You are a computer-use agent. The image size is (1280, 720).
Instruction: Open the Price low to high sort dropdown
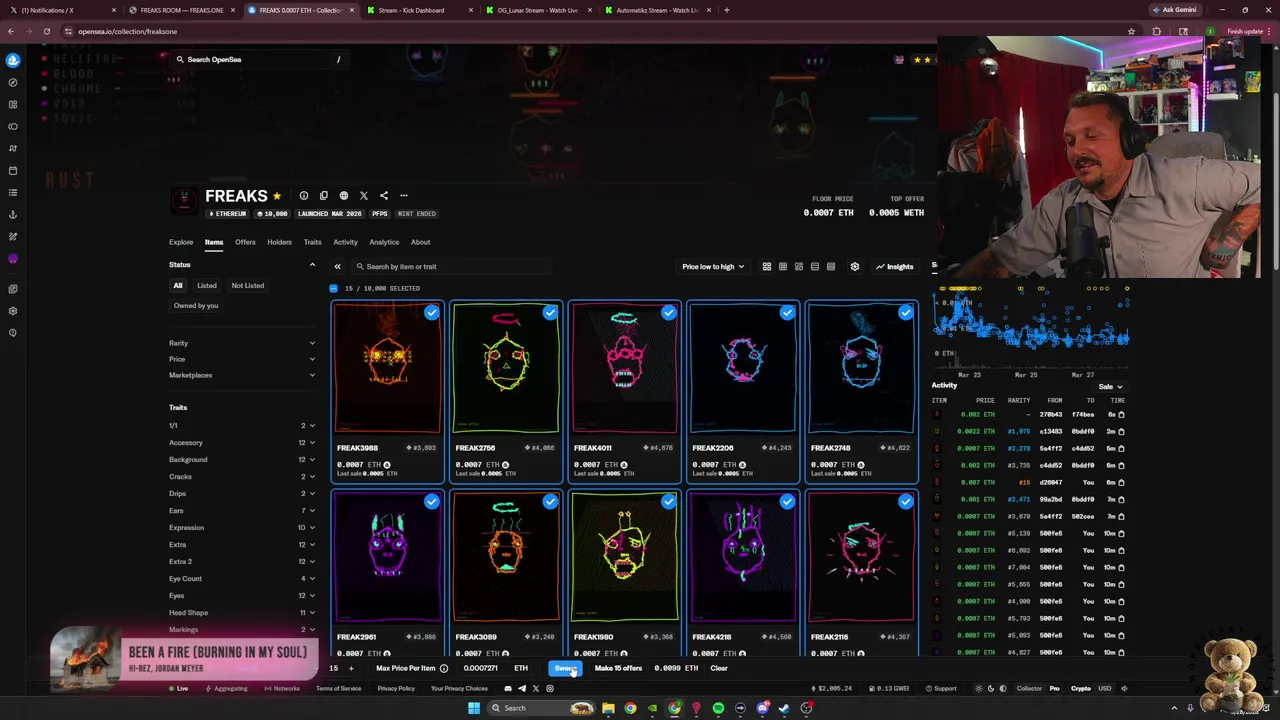713,267
